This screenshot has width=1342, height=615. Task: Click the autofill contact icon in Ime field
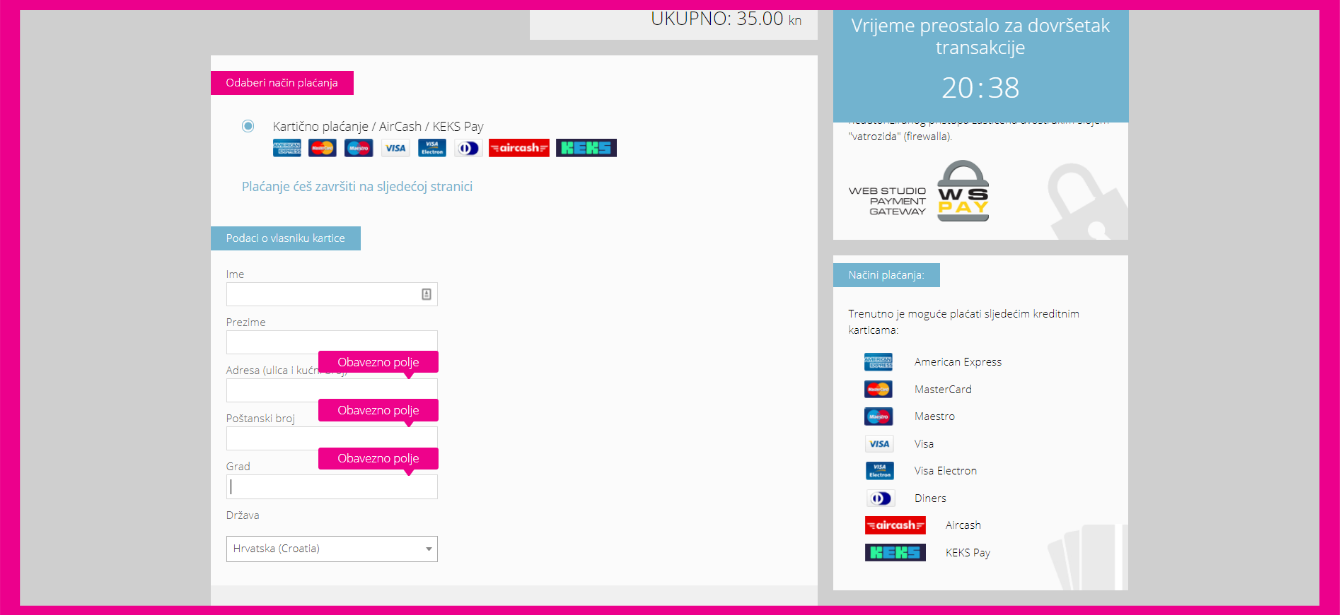[426, 294]
